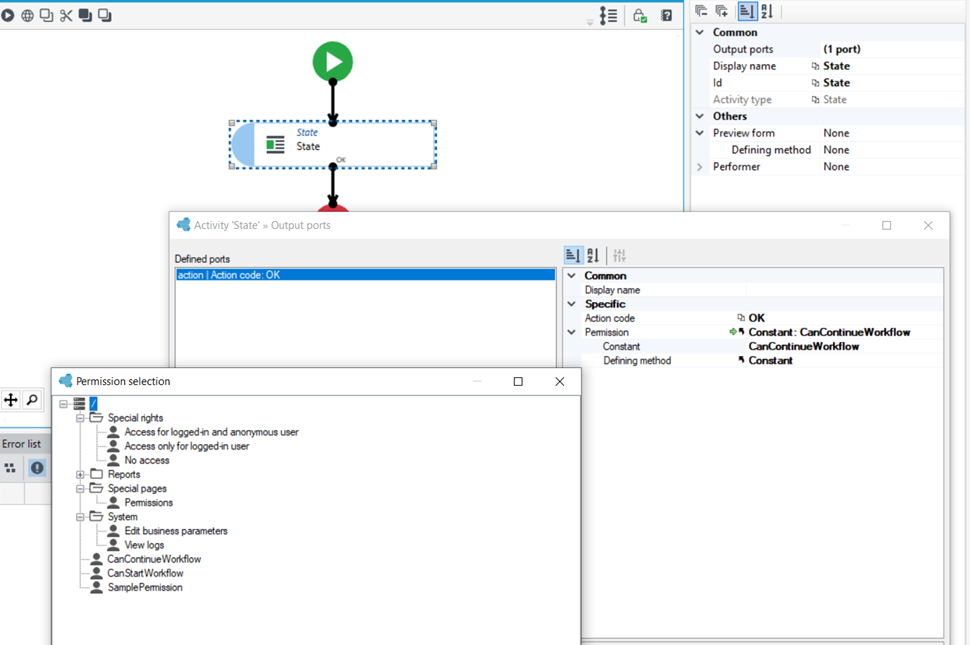Click the green start node on the canvas
Screen dimensions: 970x645
(333, 61)
